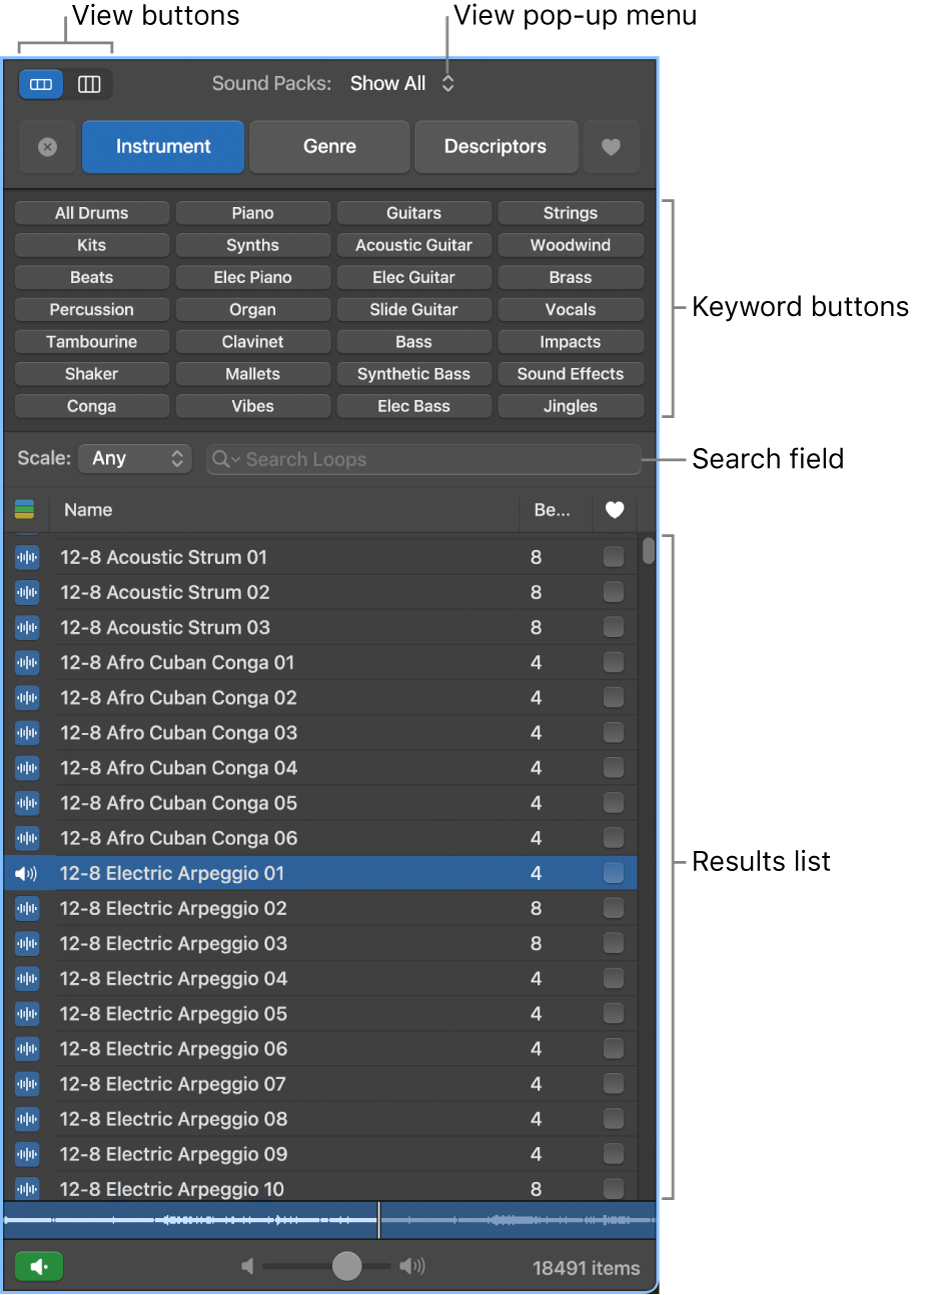
Task: Open the colored loop-type filter icon above the Name column
Action: (x=25, y=510)
